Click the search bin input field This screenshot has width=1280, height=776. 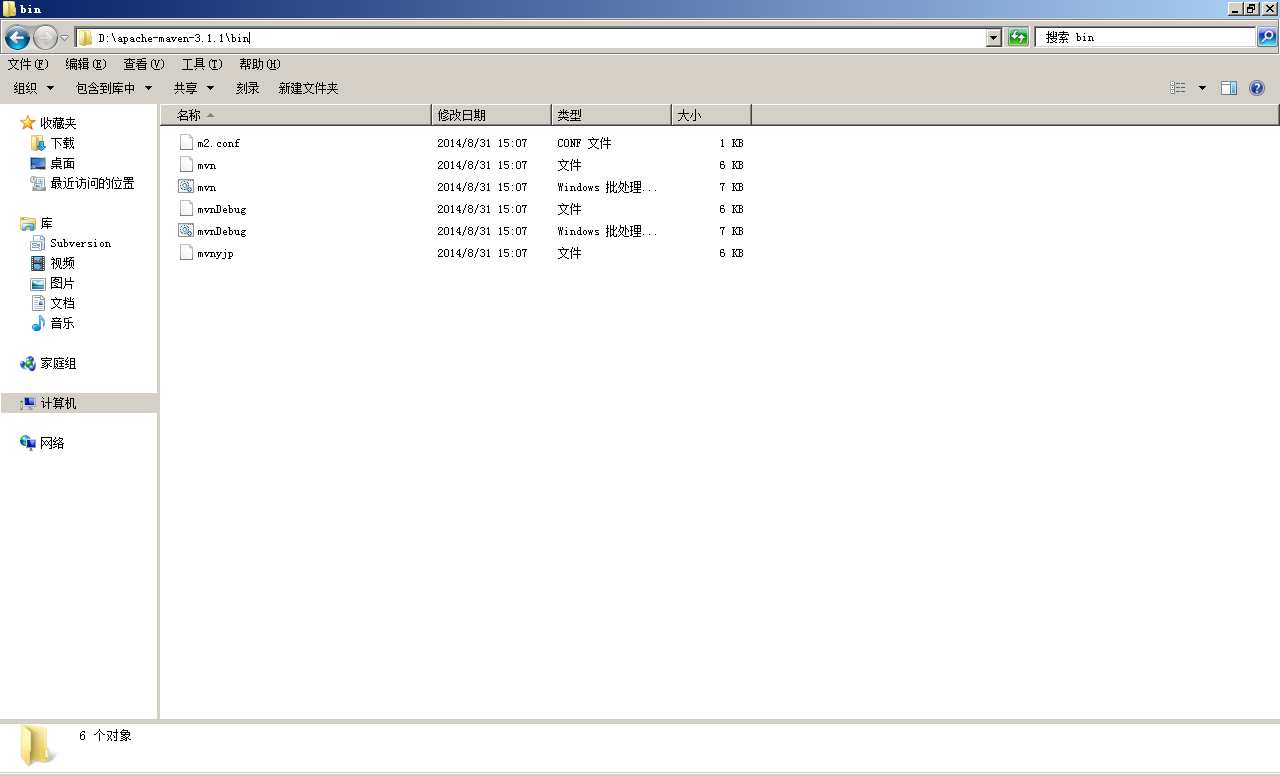(1146, 38)
